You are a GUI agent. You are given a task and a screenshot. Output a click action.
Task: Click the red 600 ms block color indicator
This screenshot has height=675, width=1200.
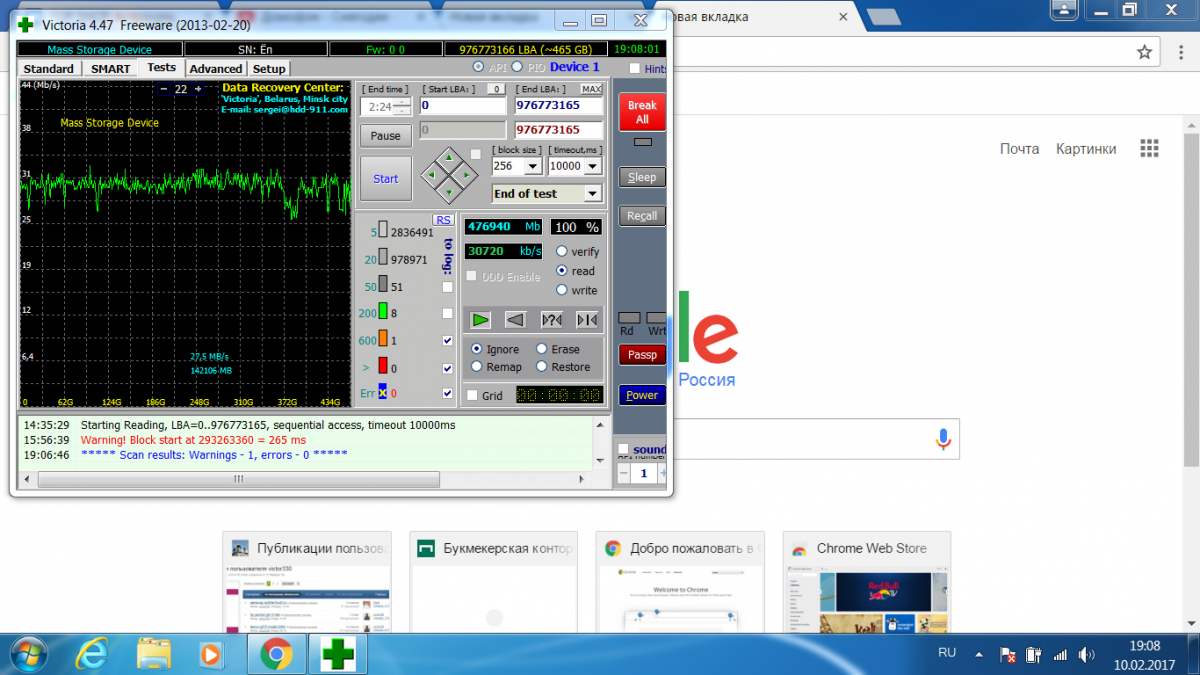coord(382,340)
